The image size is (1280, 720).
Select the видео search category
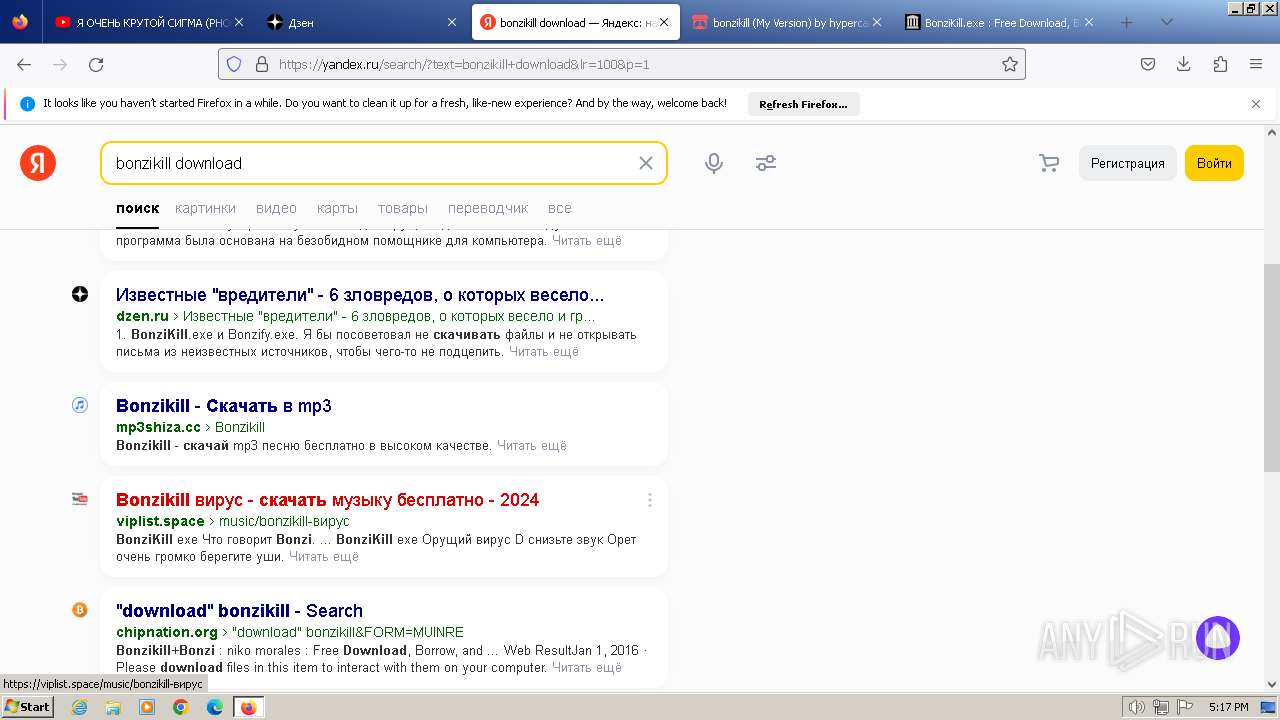tap(276, 208)
